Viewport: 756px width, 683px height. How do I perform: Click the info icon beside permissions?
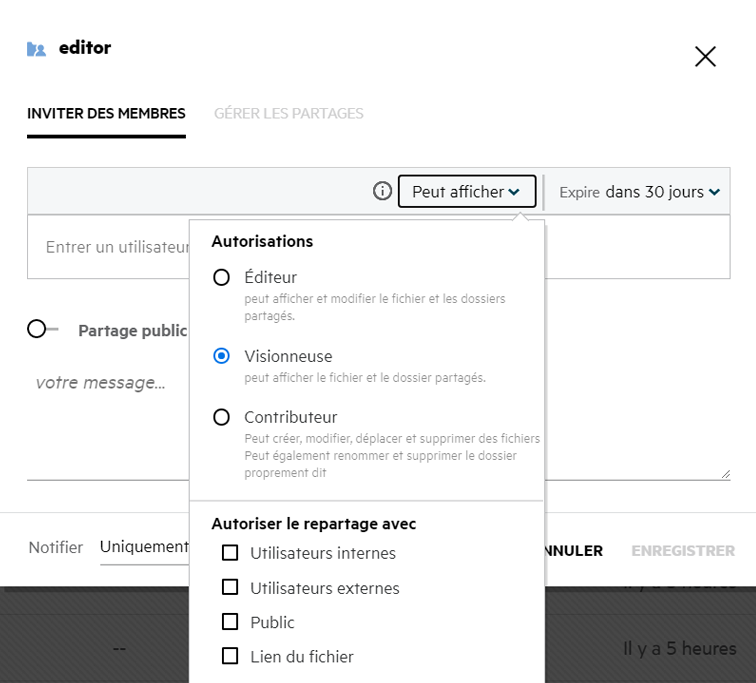[382, 191]
